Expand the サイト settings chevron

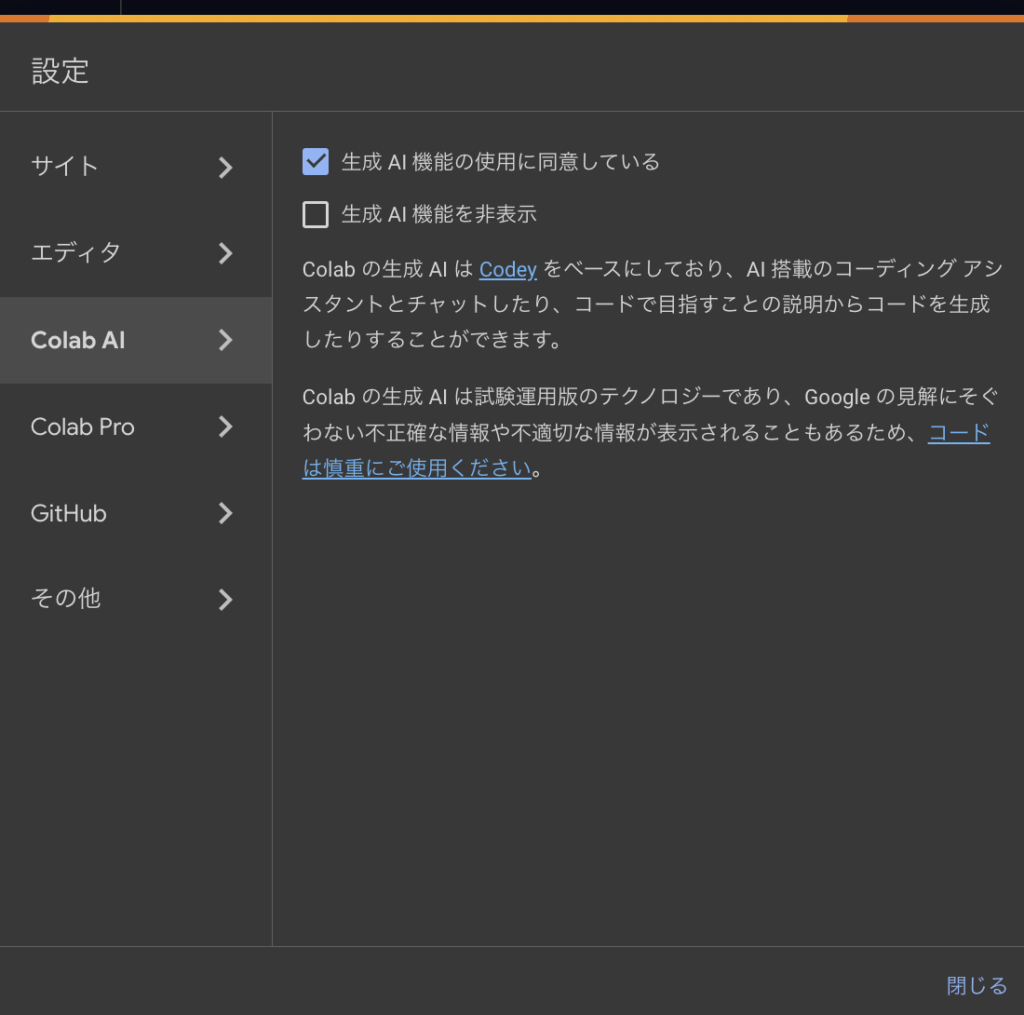click(225, 167)
